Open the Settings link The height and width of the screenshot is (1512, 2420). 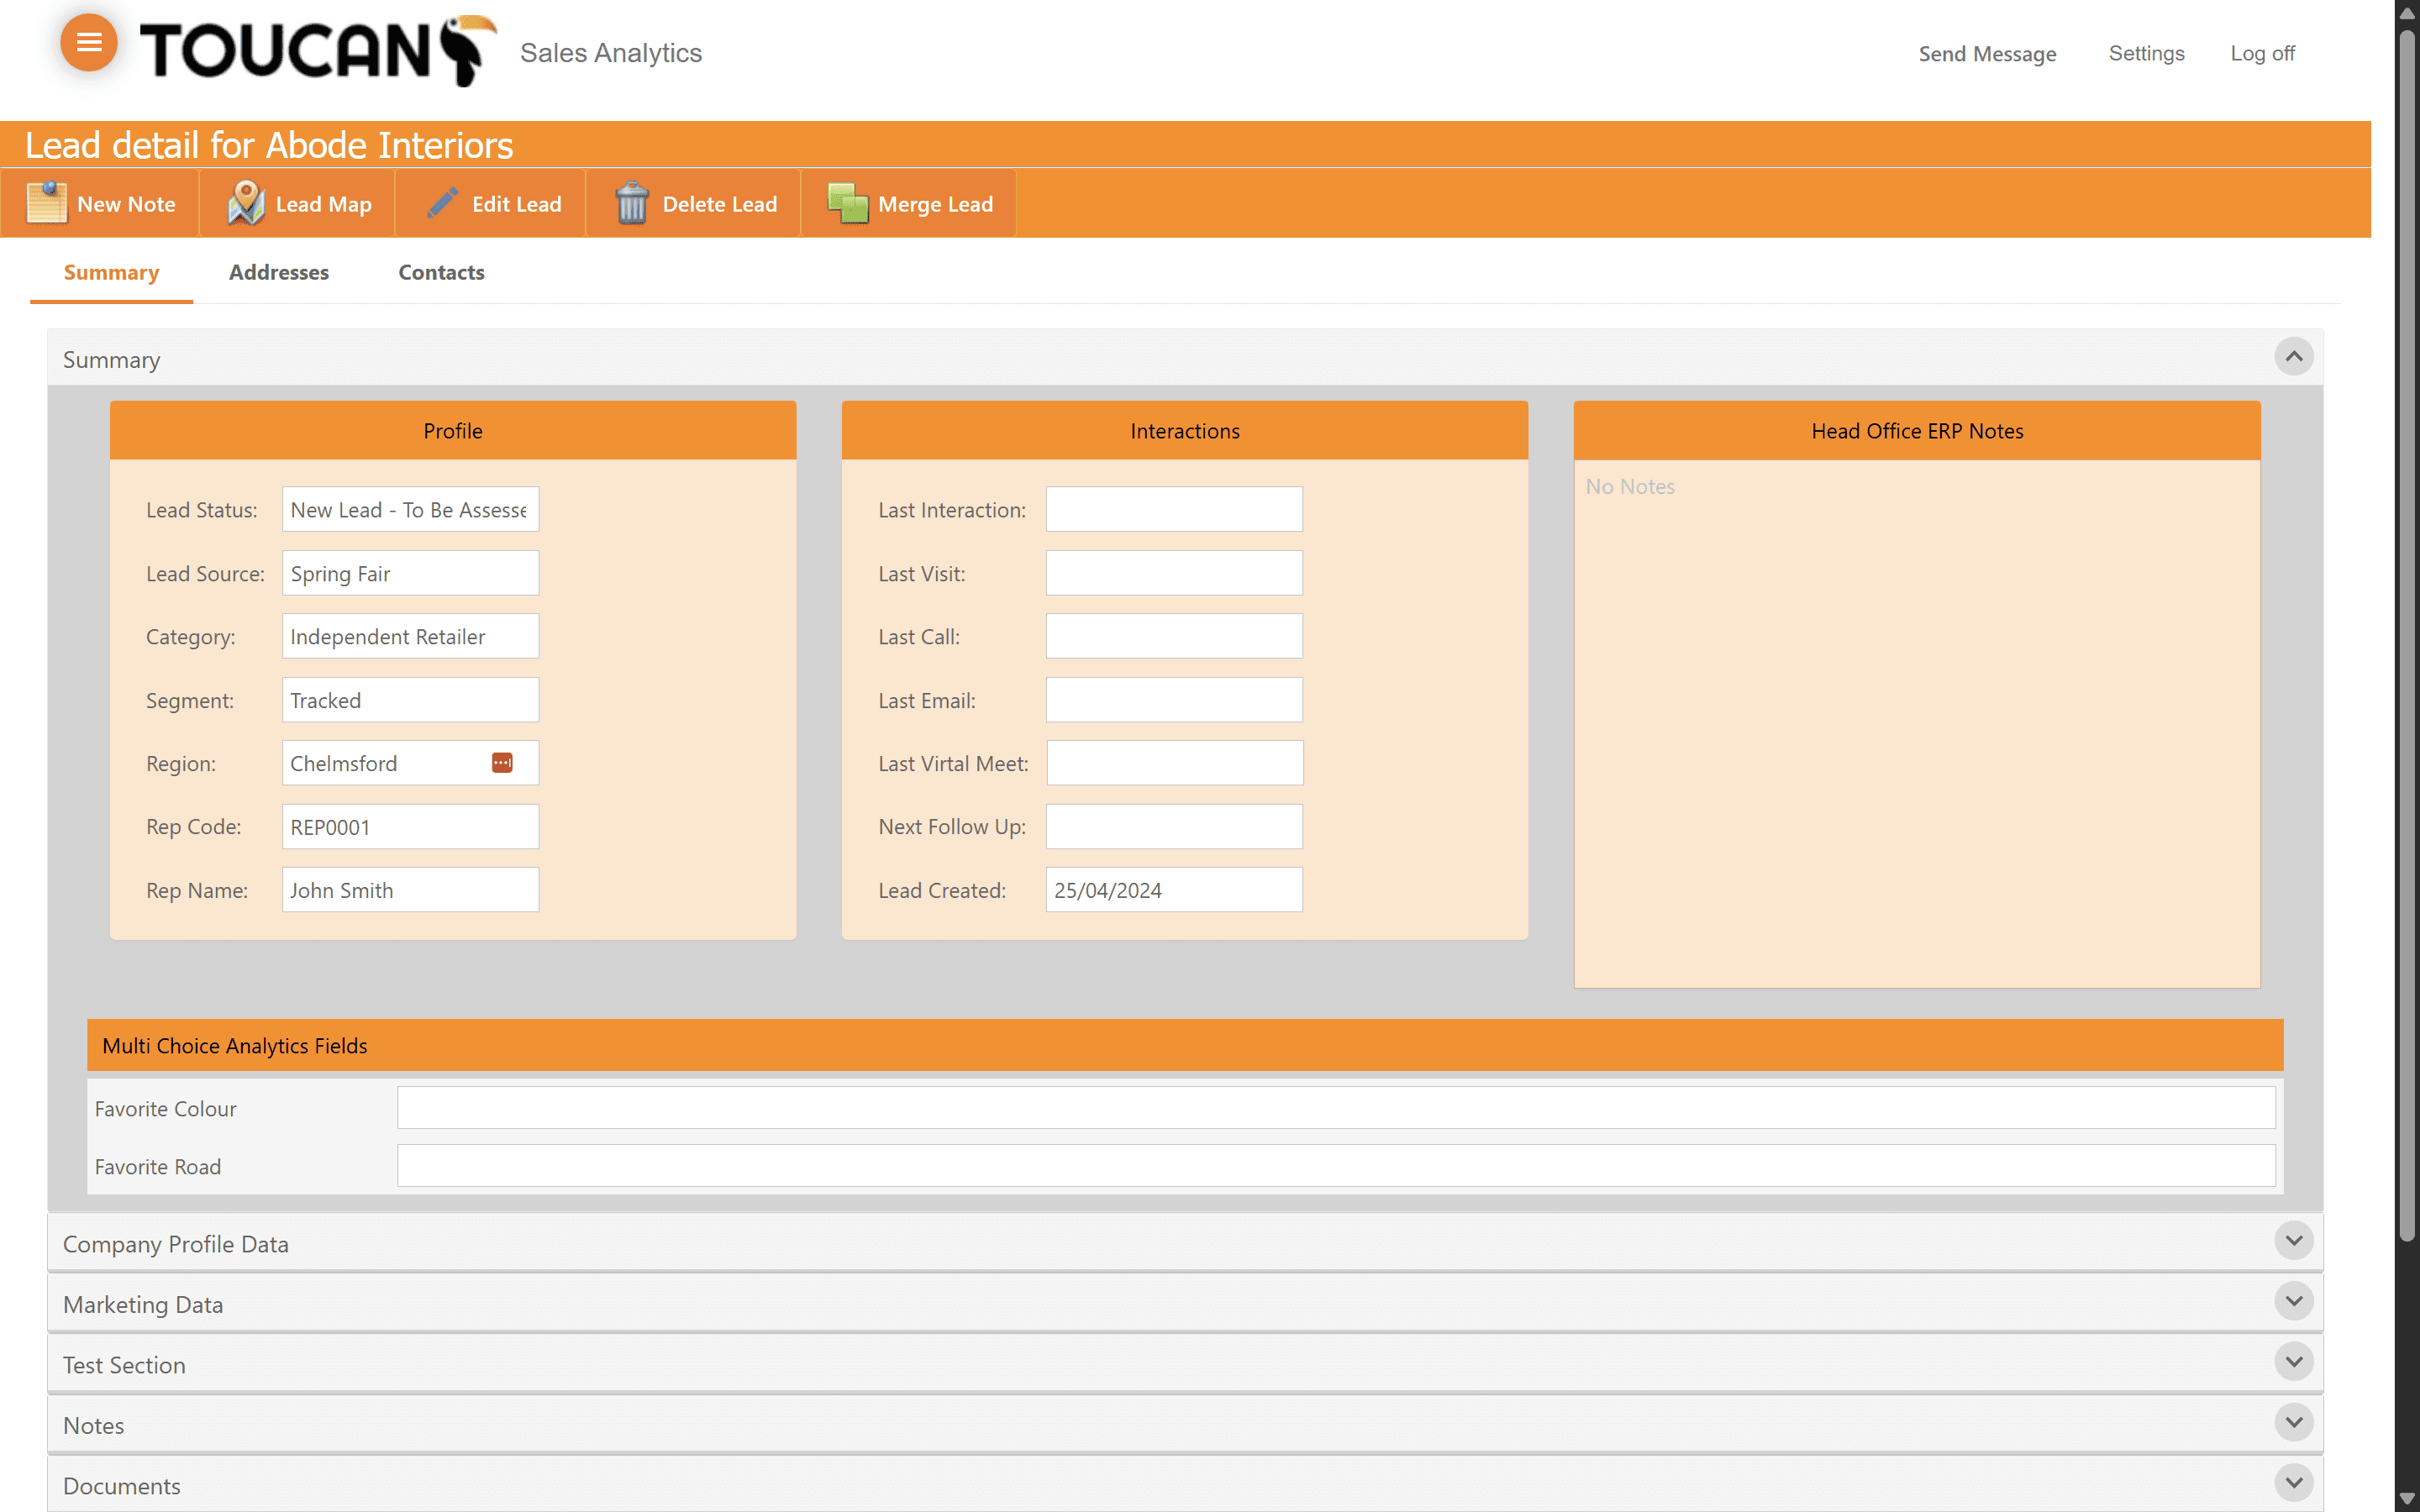2146,53
